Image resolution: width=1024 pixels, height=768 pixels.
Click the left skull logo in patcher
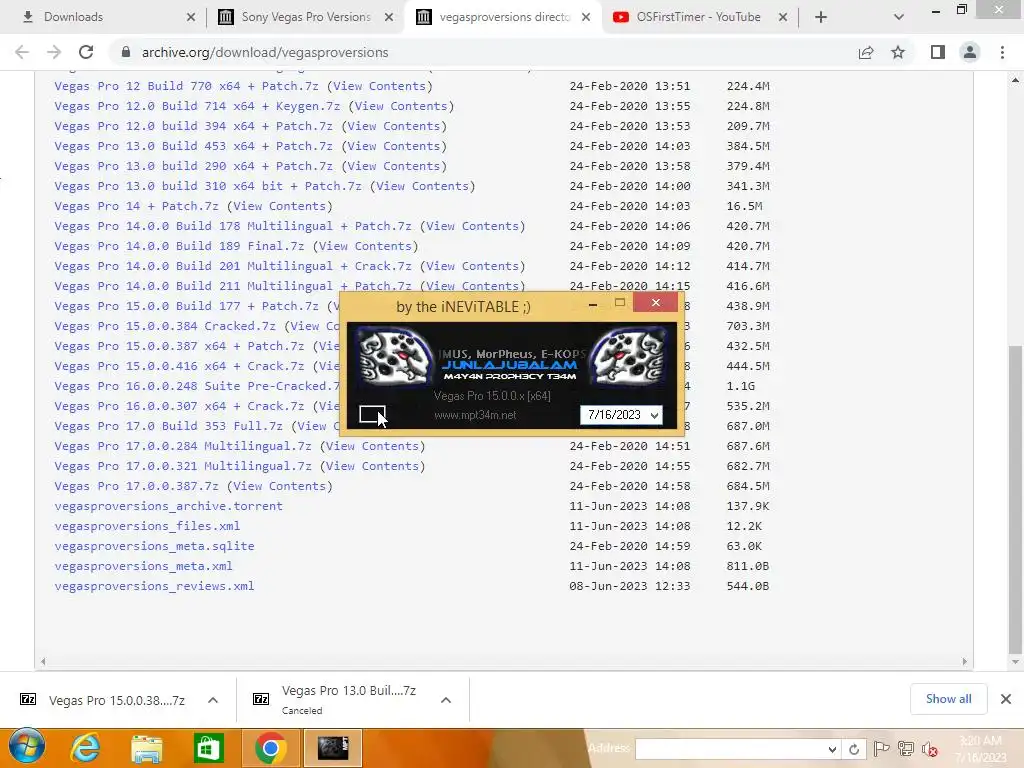click(x=394, y=355)
